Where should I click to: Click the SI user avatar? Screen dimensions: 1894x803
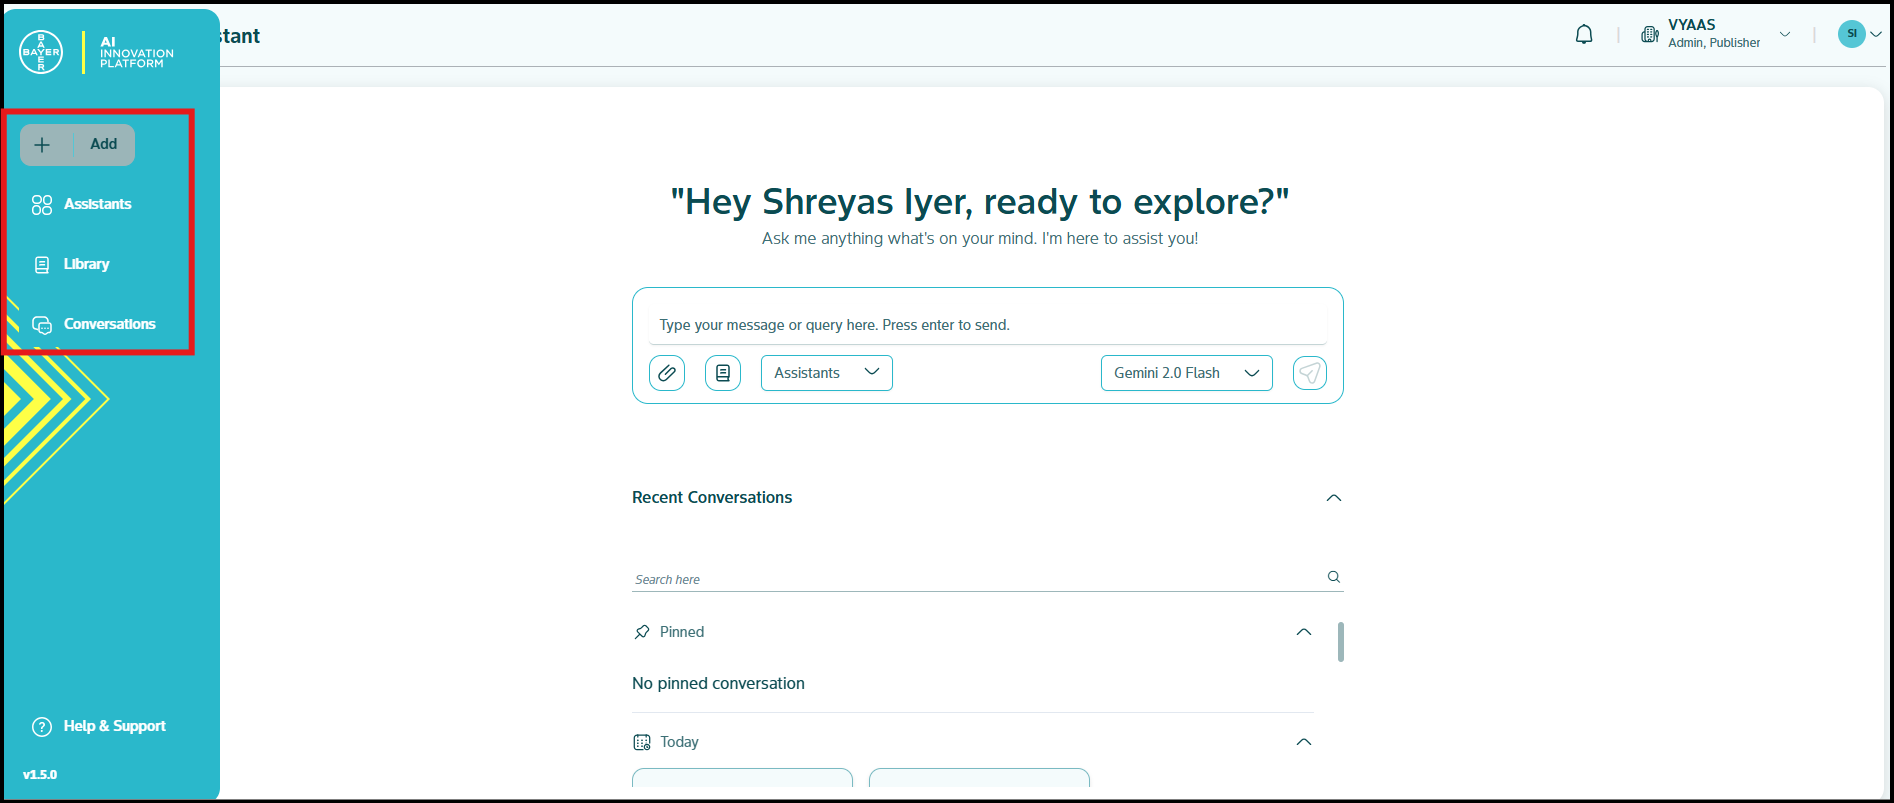click(x=1851, y=34)
